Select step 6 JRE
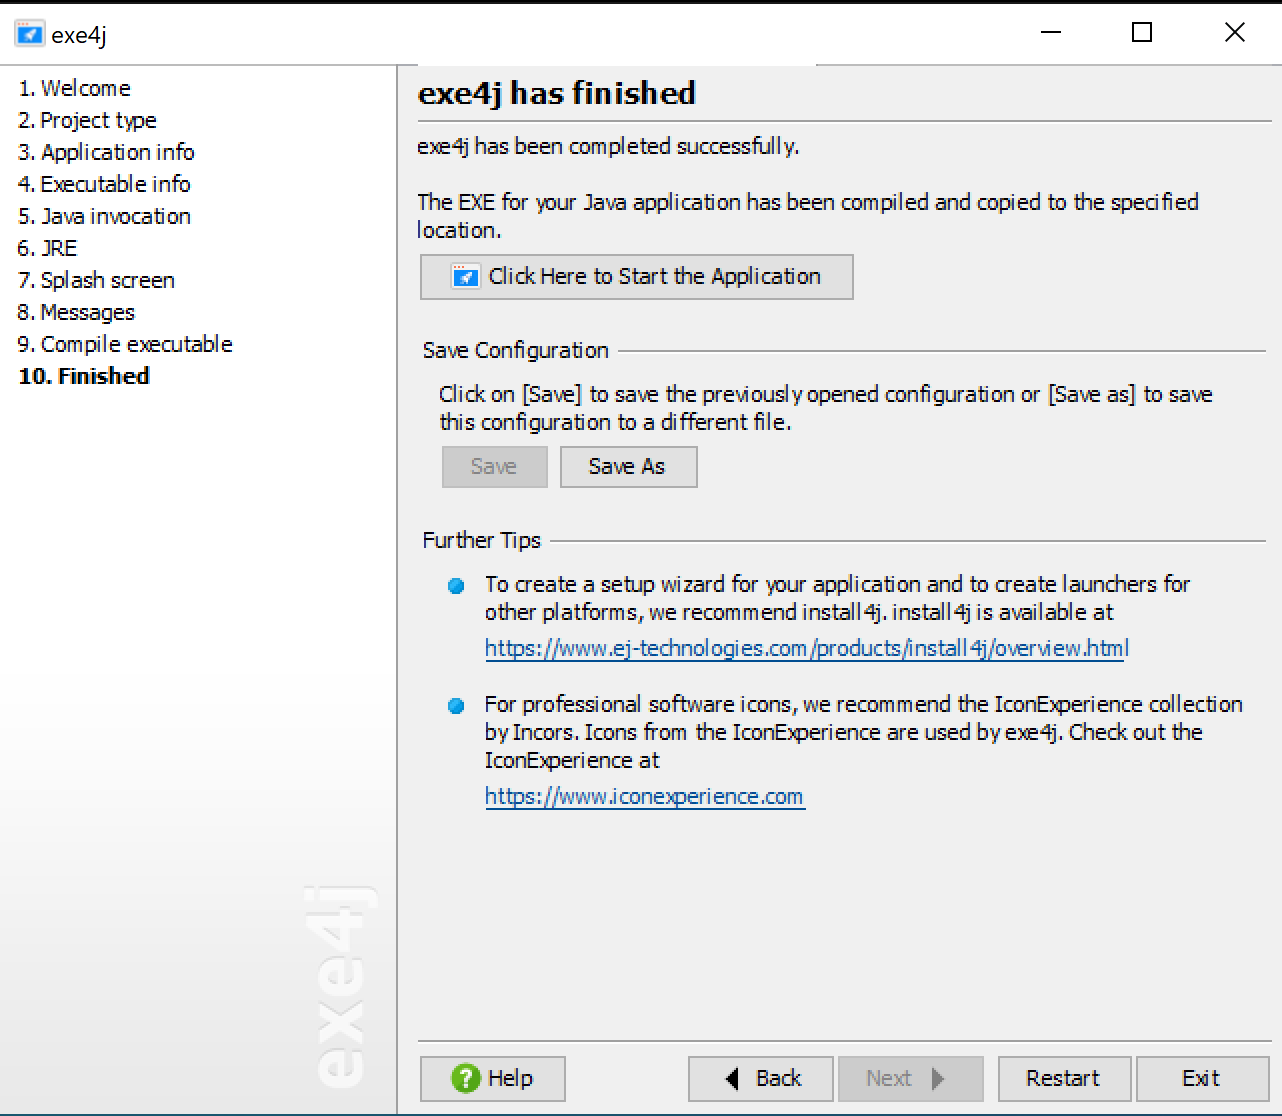This screenshot has width=1282, height=1116. pyautogui.click(x=48, y=248)
